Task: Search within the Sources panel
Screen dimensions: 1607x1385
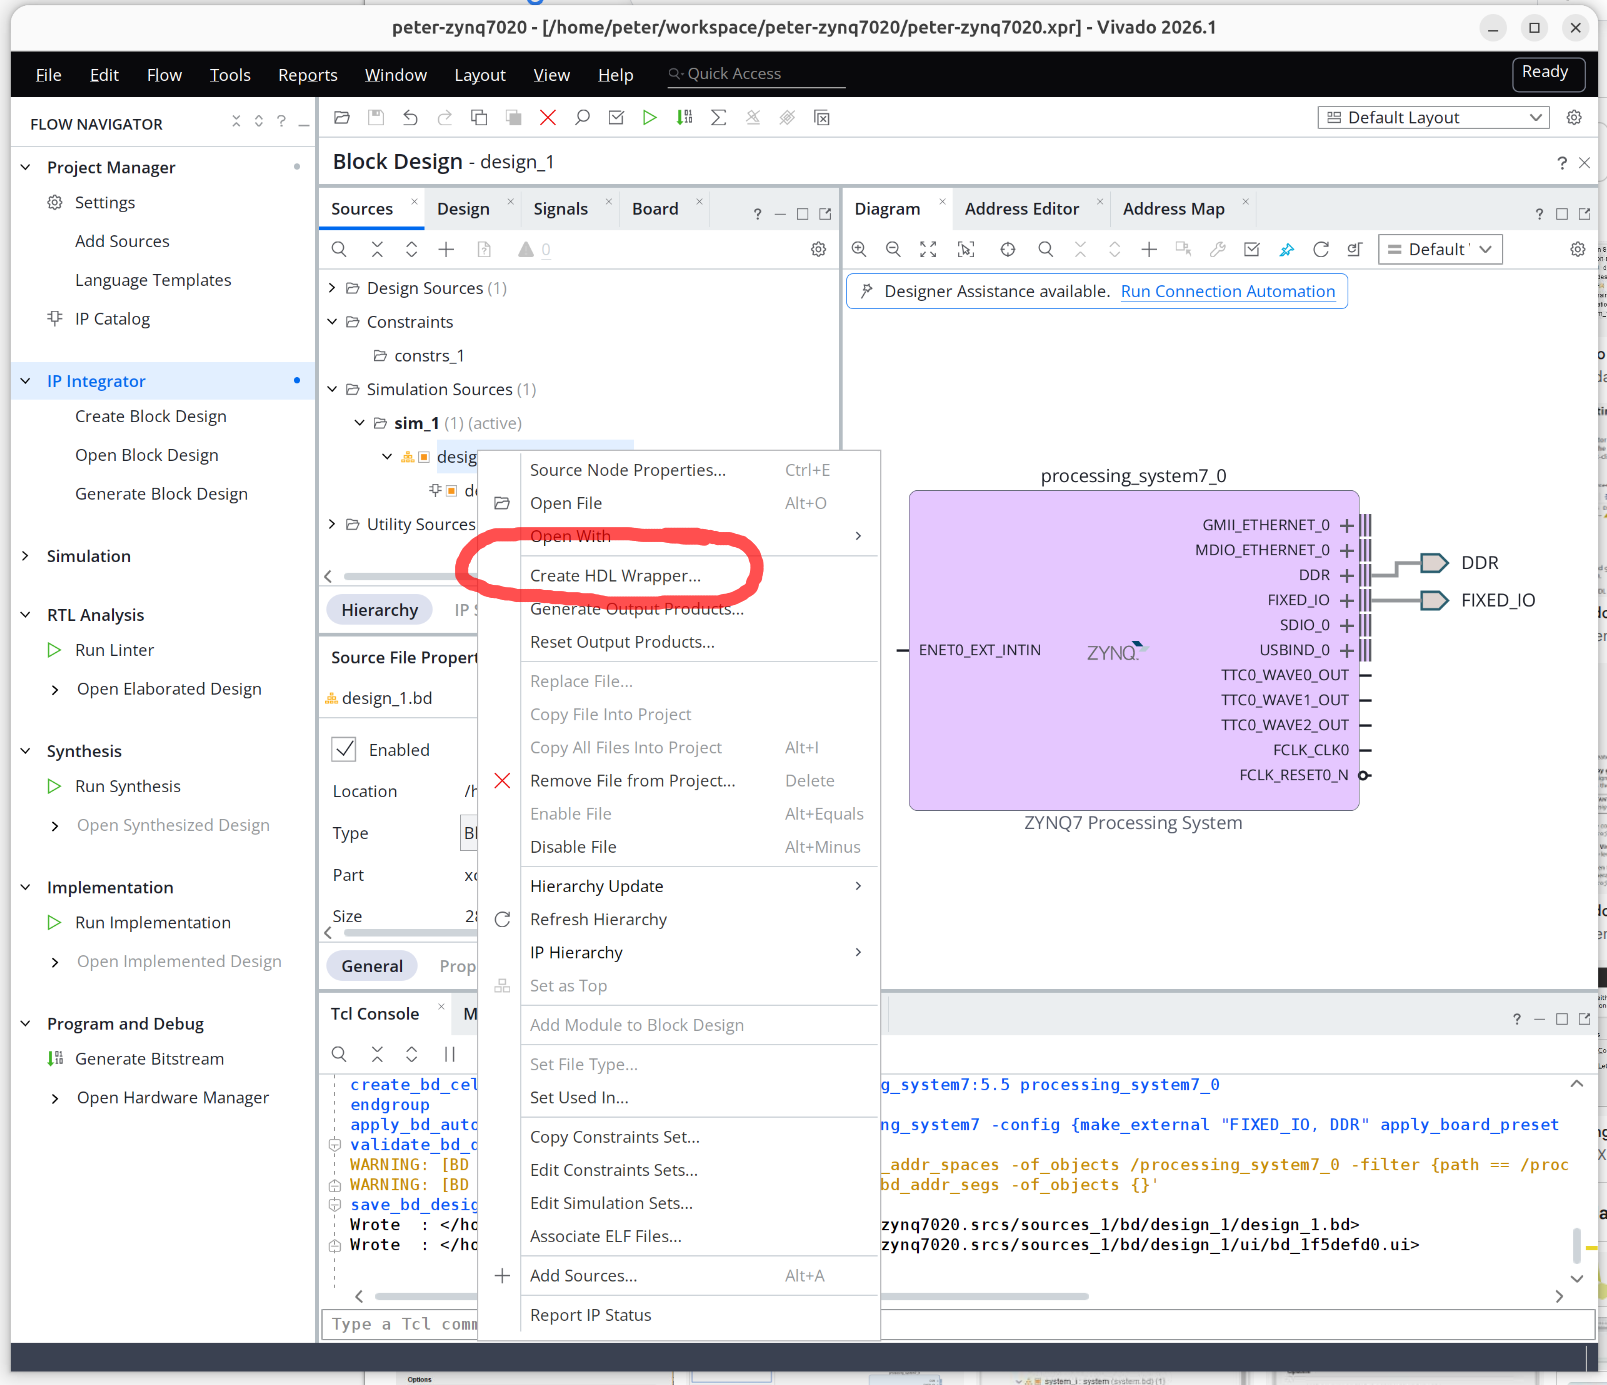Action: pyautogui.click(x=339, y=250)
